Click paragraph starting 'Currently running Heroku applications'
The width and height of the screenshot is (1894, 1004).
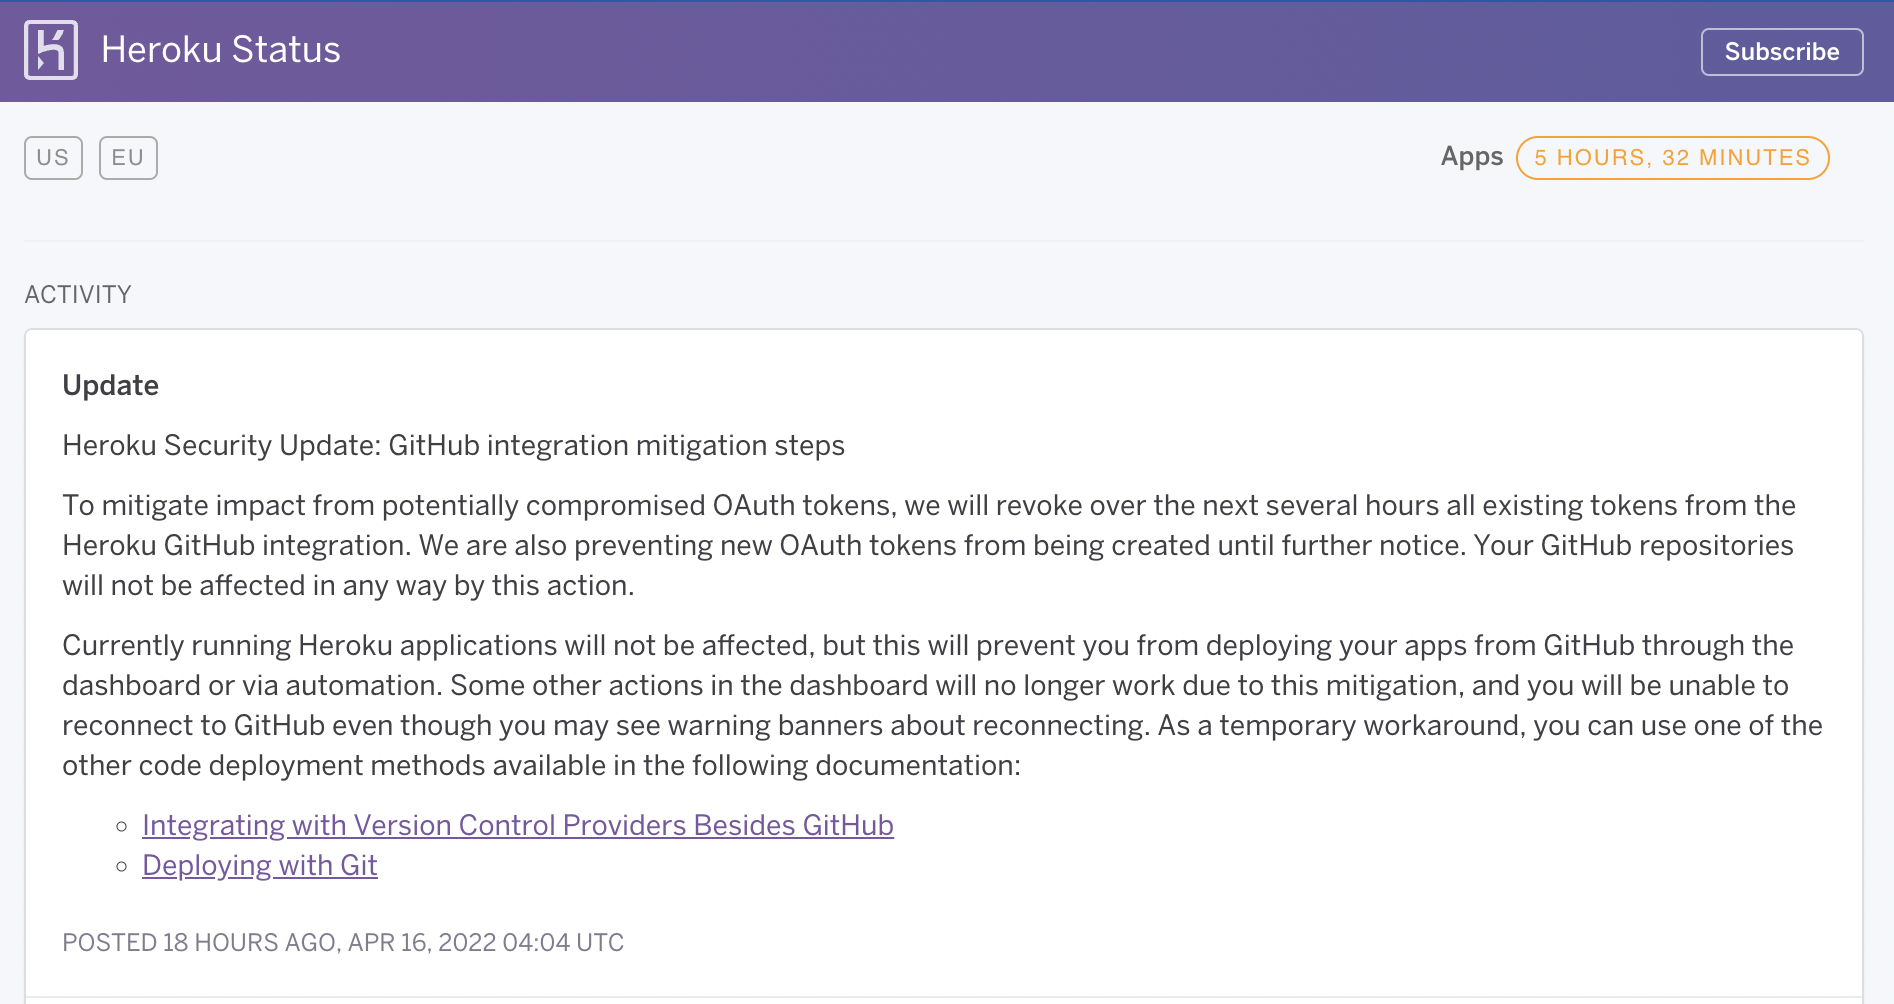click(x=942, y=705)
